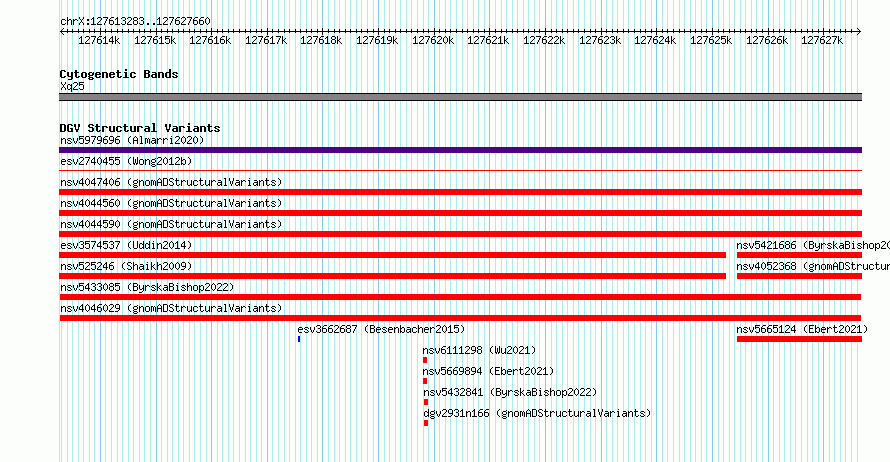Image resolution: width=890 pixels, height=462 pixels.
Task: Click the Cytogenetic Bands track heading
Action: tap(119, 74)
